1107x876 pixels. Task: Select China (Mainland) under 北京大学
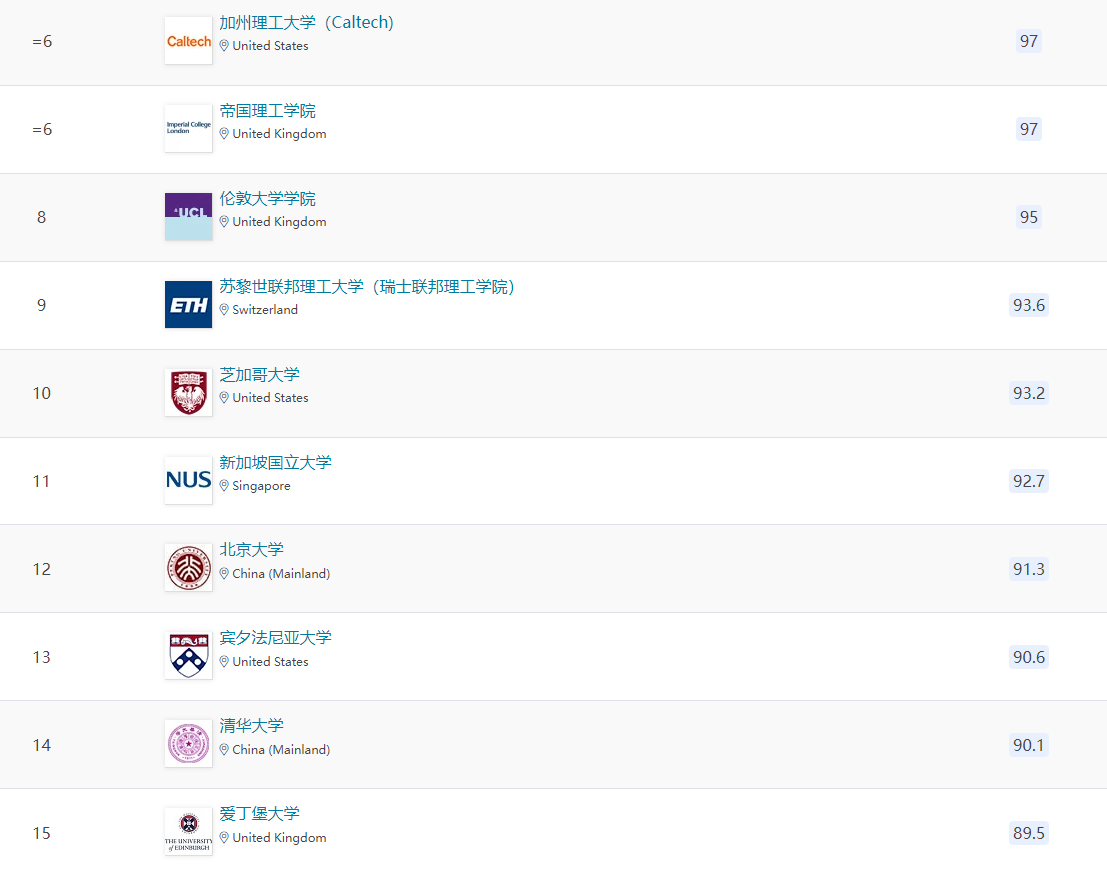click(x=281, y=574)
